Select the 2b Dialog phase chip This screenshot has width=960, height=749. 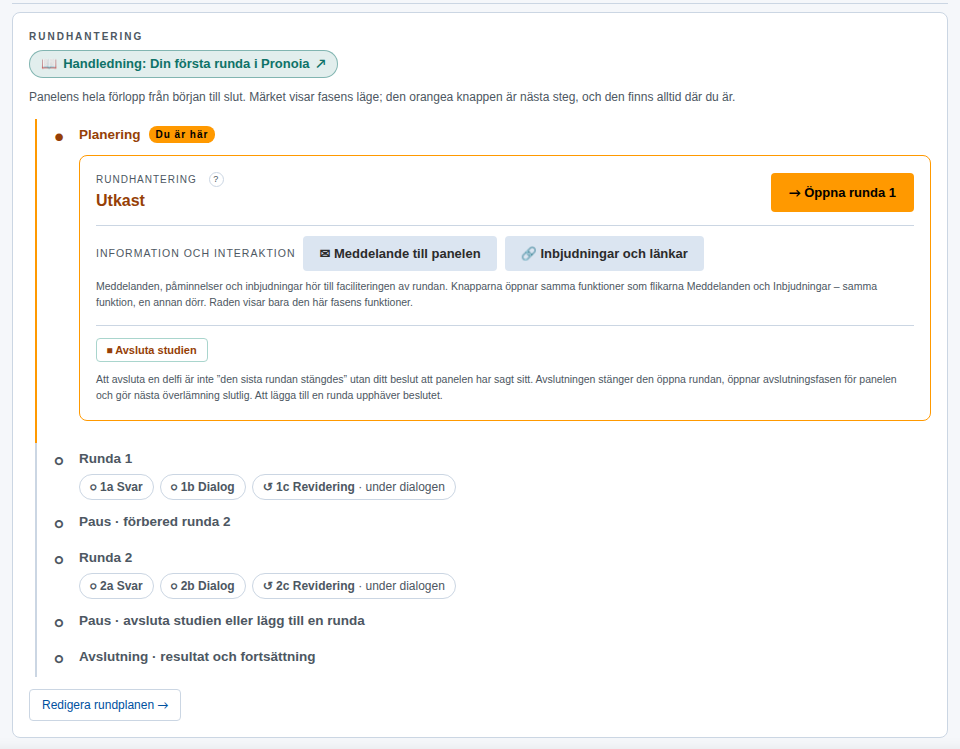[x=203, y=586]
